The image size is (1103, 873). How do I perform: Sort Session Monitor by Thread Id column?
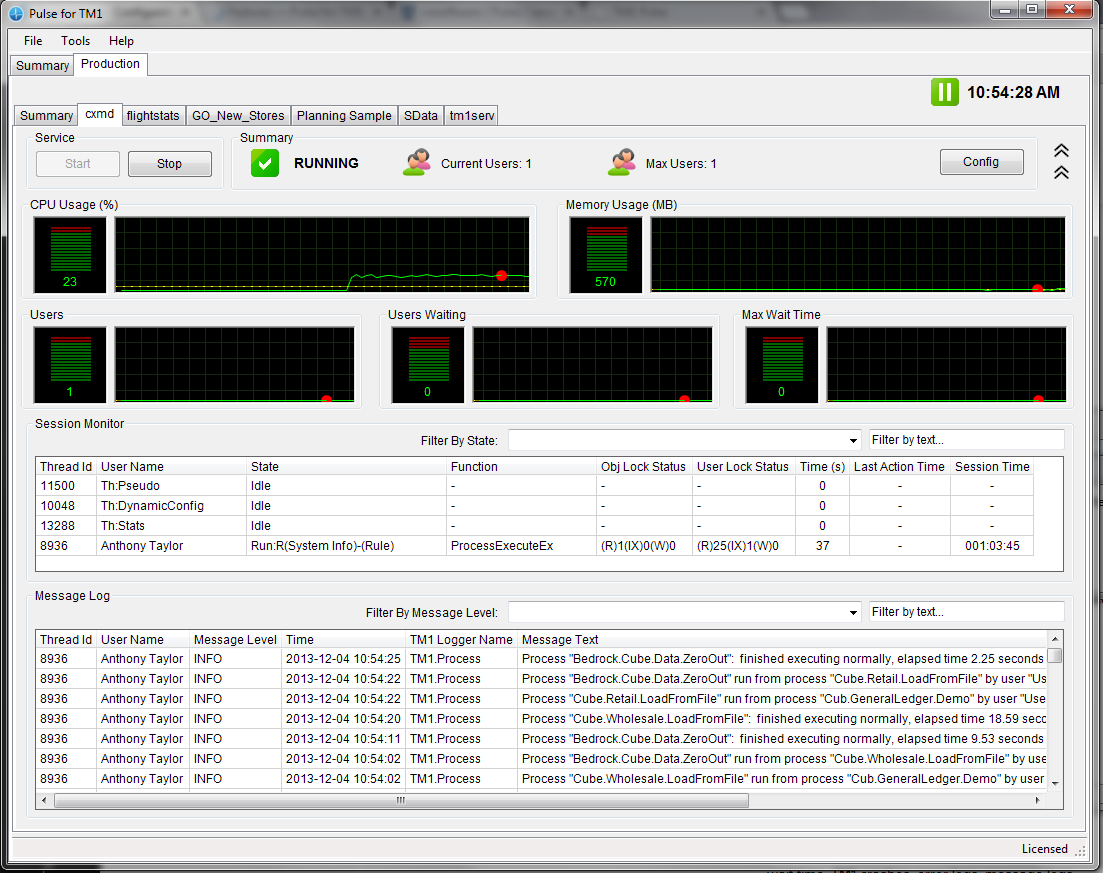coord(66,466)
